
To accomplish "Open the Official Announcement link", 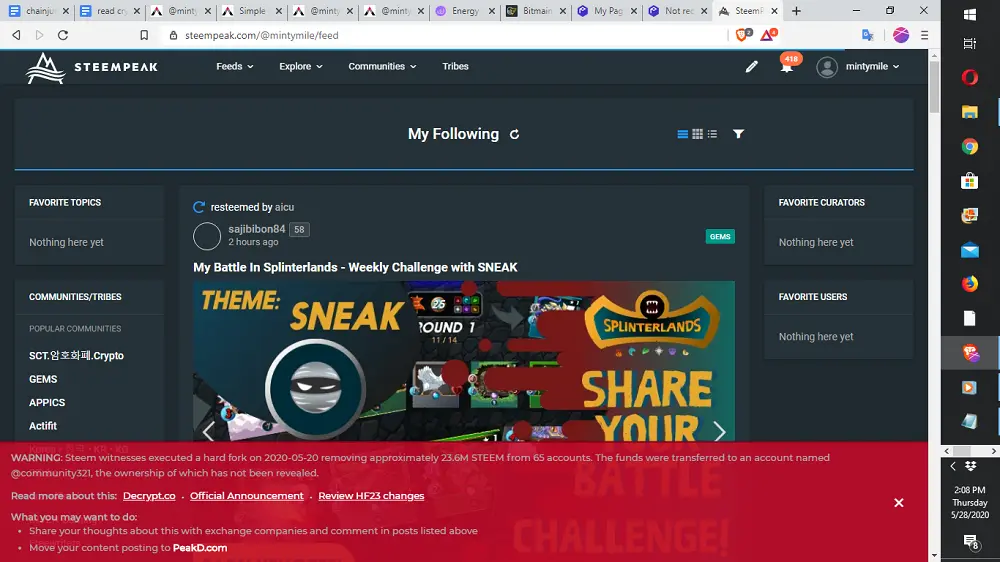I will pyautogui.click(x=246, y=496).
